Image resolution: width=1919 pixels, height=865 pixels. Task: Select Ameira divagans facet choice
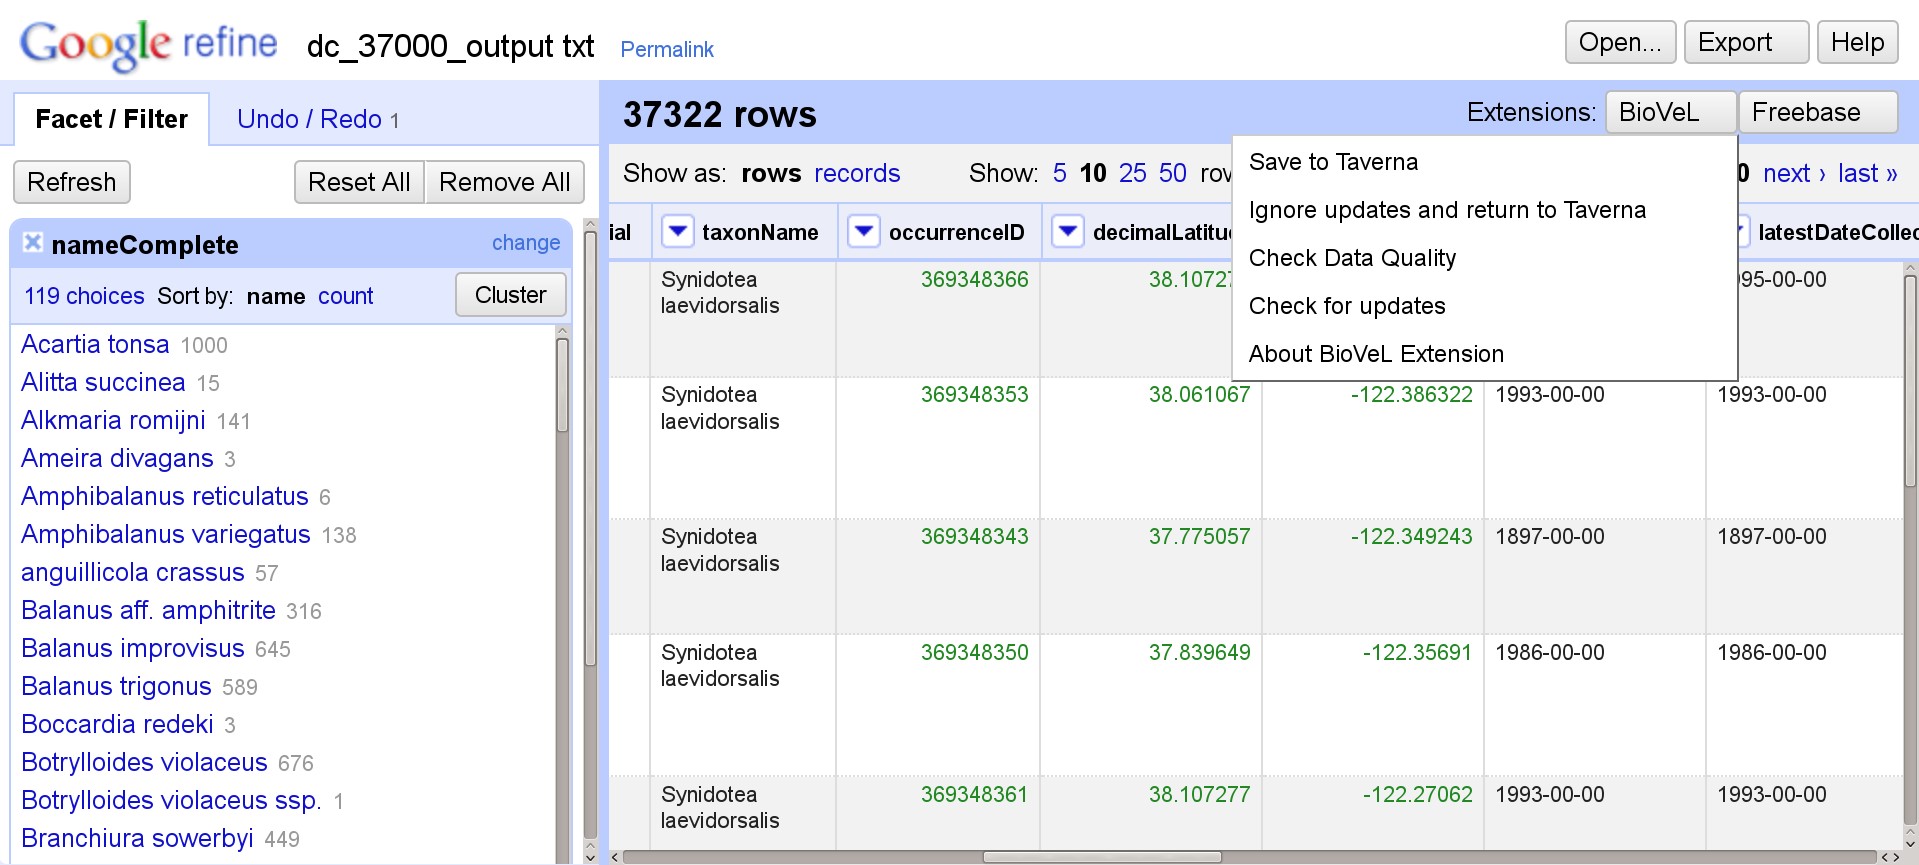coord(117,458)
